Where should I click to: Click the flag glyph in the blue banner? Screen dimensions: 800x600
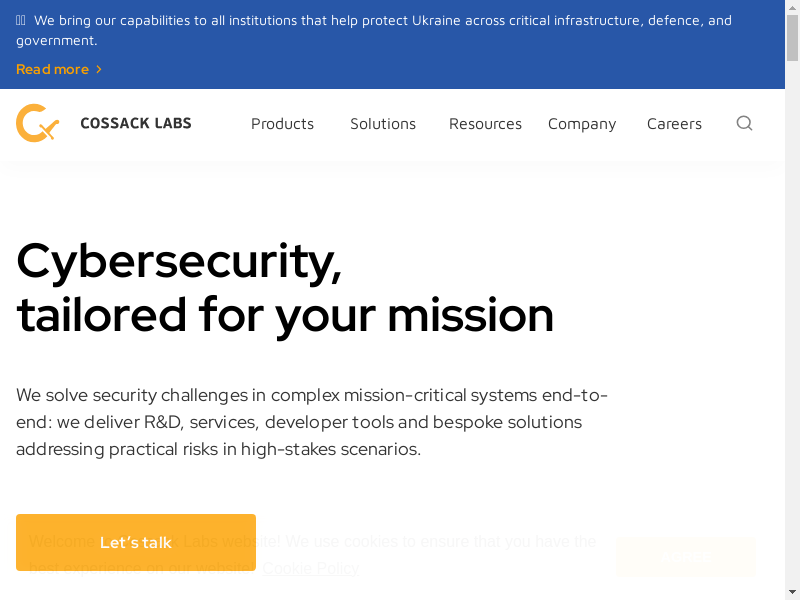point(21,20)
